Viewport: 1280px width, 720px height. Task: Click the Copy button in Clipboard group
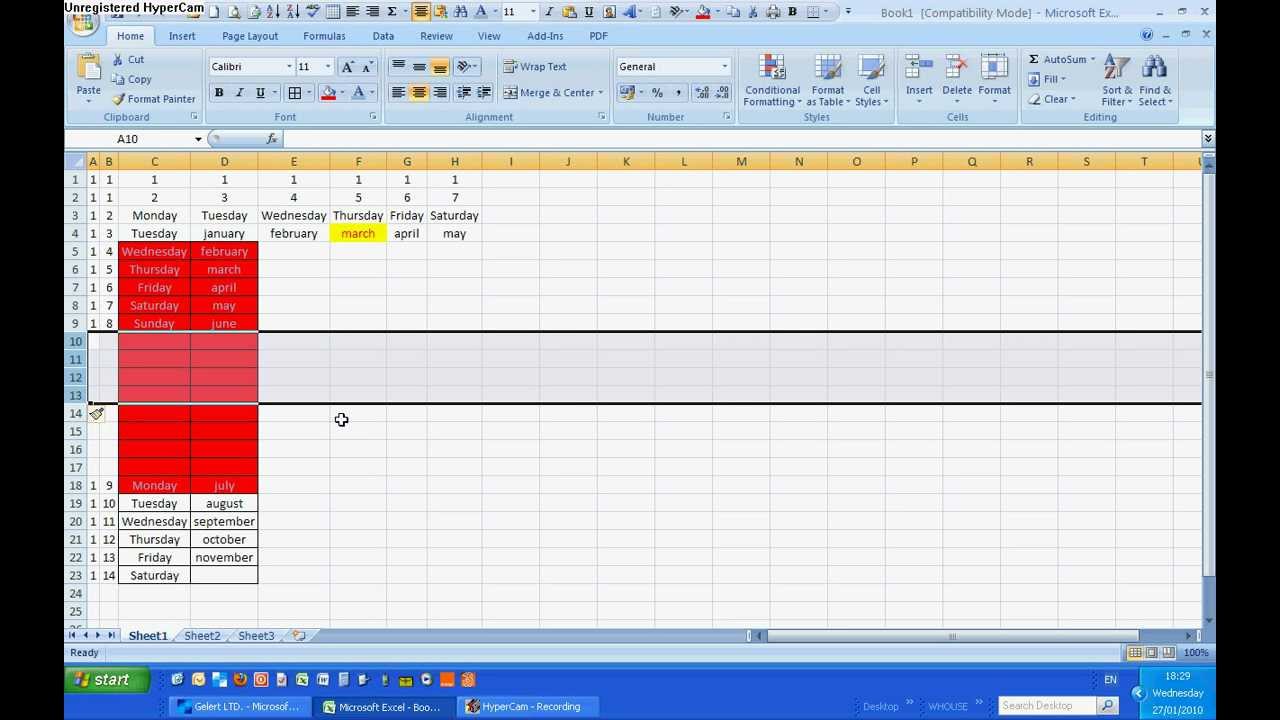click(132, 80)
